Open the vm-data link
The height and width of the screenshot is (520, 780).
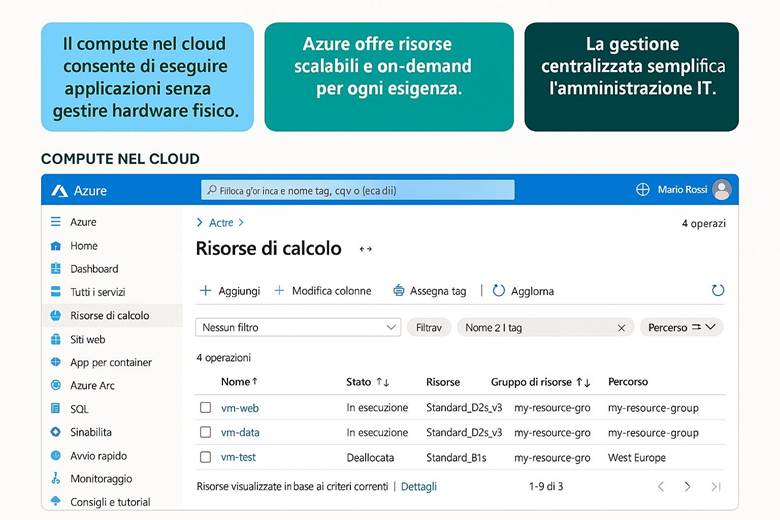[x=240, y=432]
